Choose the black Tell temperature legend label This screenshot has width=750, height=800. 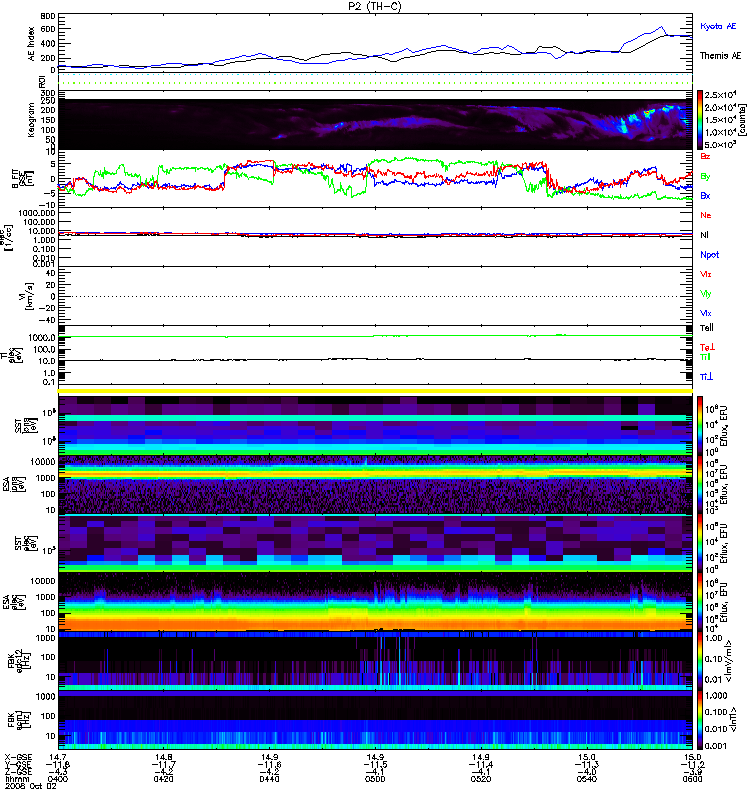pos(706,327)
